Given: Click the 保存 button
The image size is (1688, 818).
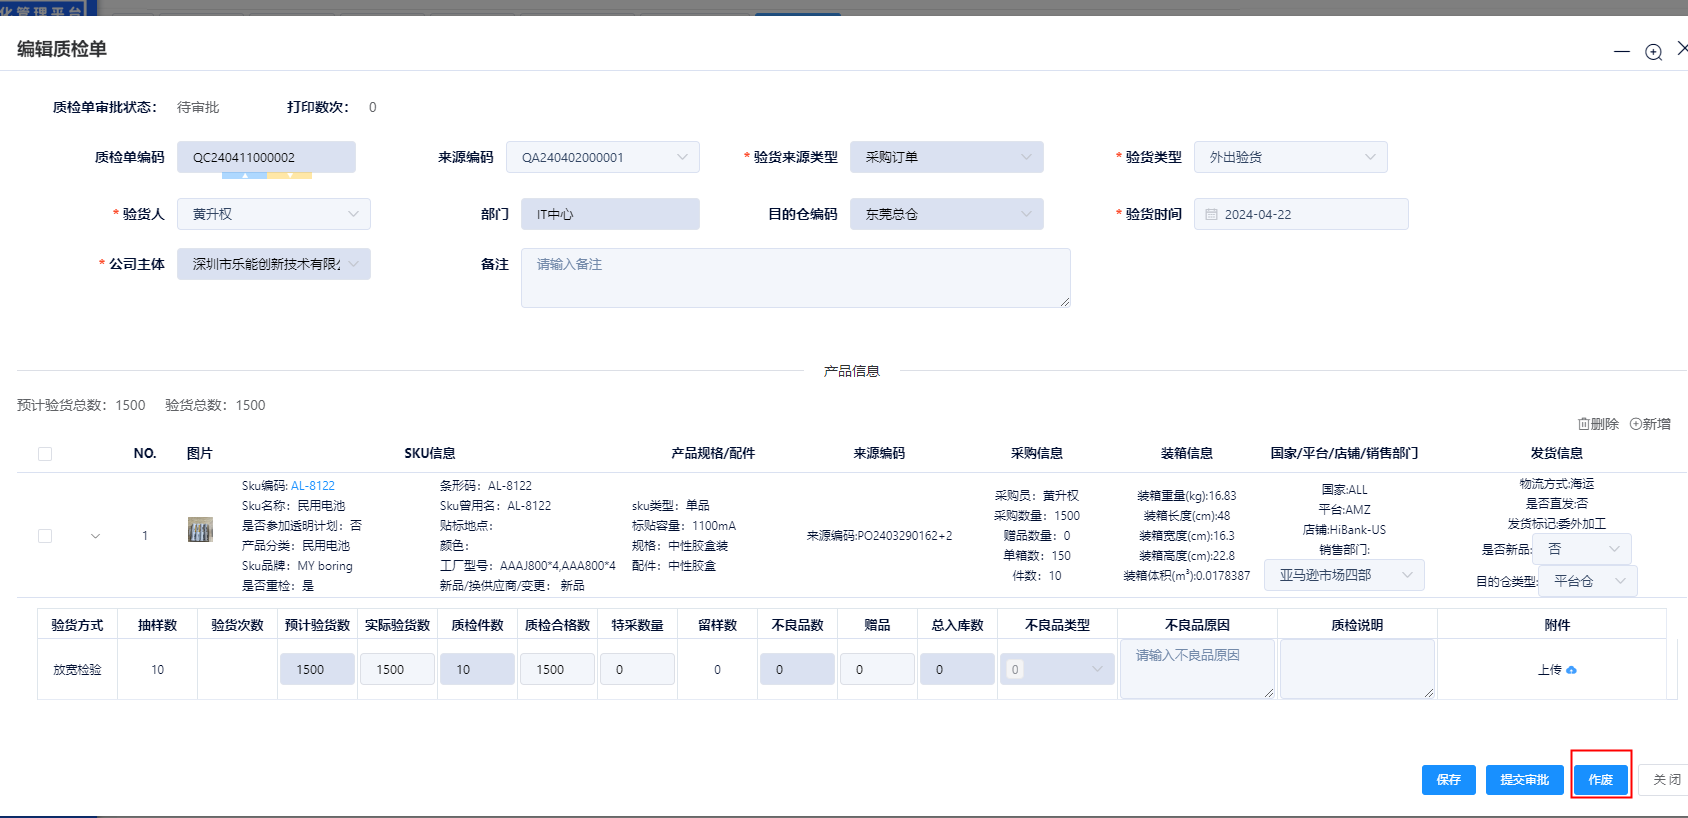Looking at the screenshot, I should coord(1448,780).
